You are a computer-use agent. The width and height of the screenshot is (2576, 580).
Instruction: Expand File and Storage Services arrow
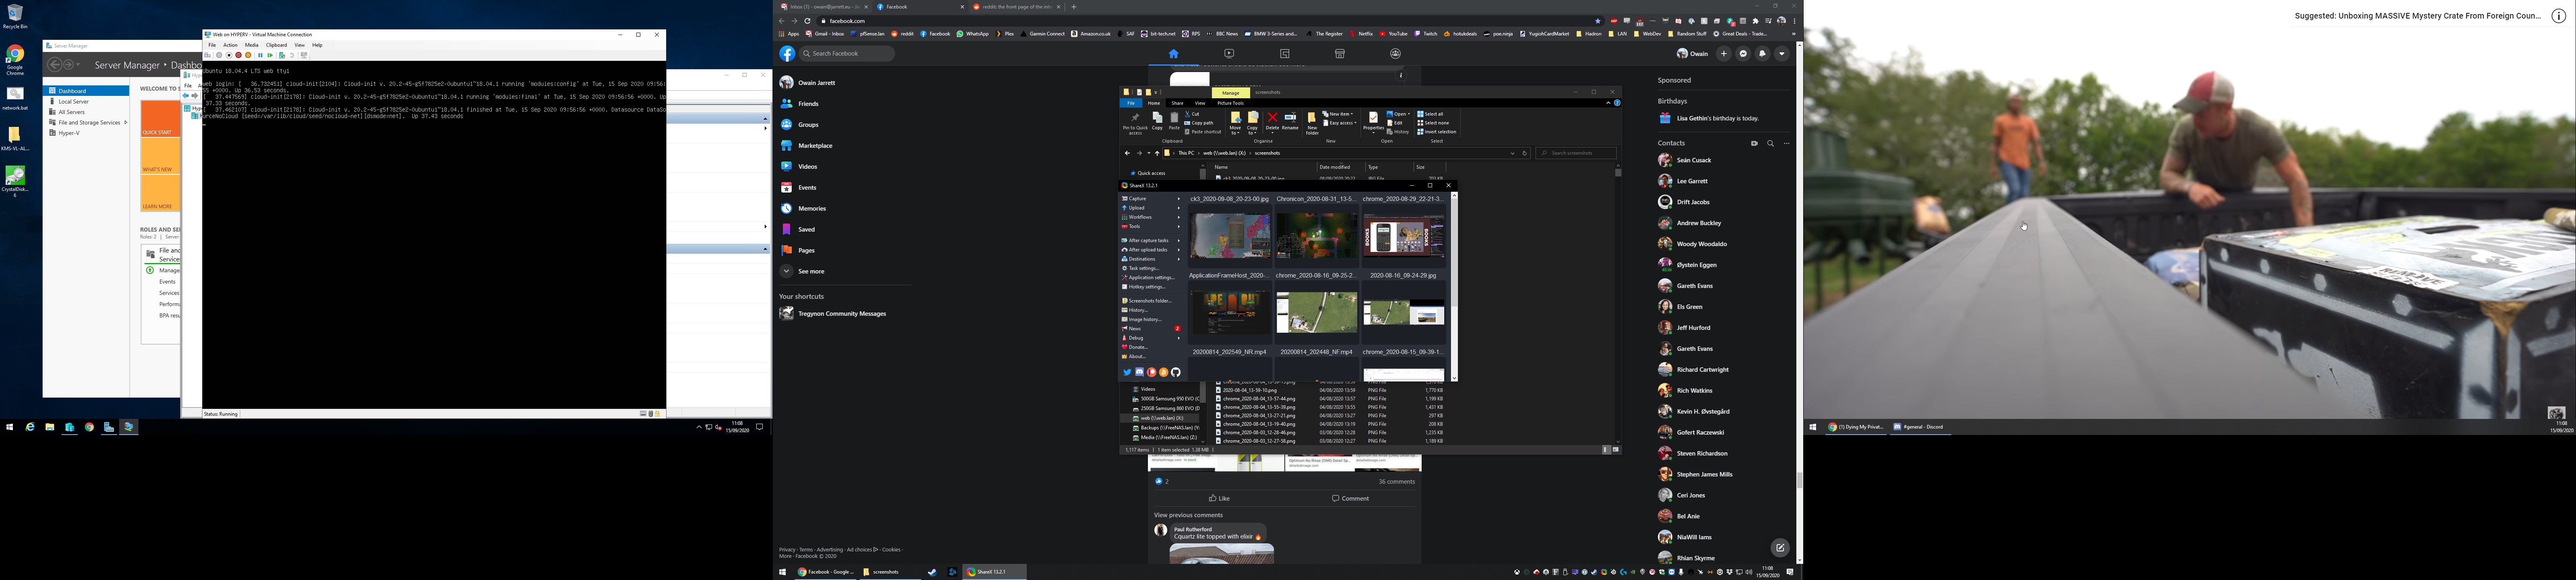(126, 123)
